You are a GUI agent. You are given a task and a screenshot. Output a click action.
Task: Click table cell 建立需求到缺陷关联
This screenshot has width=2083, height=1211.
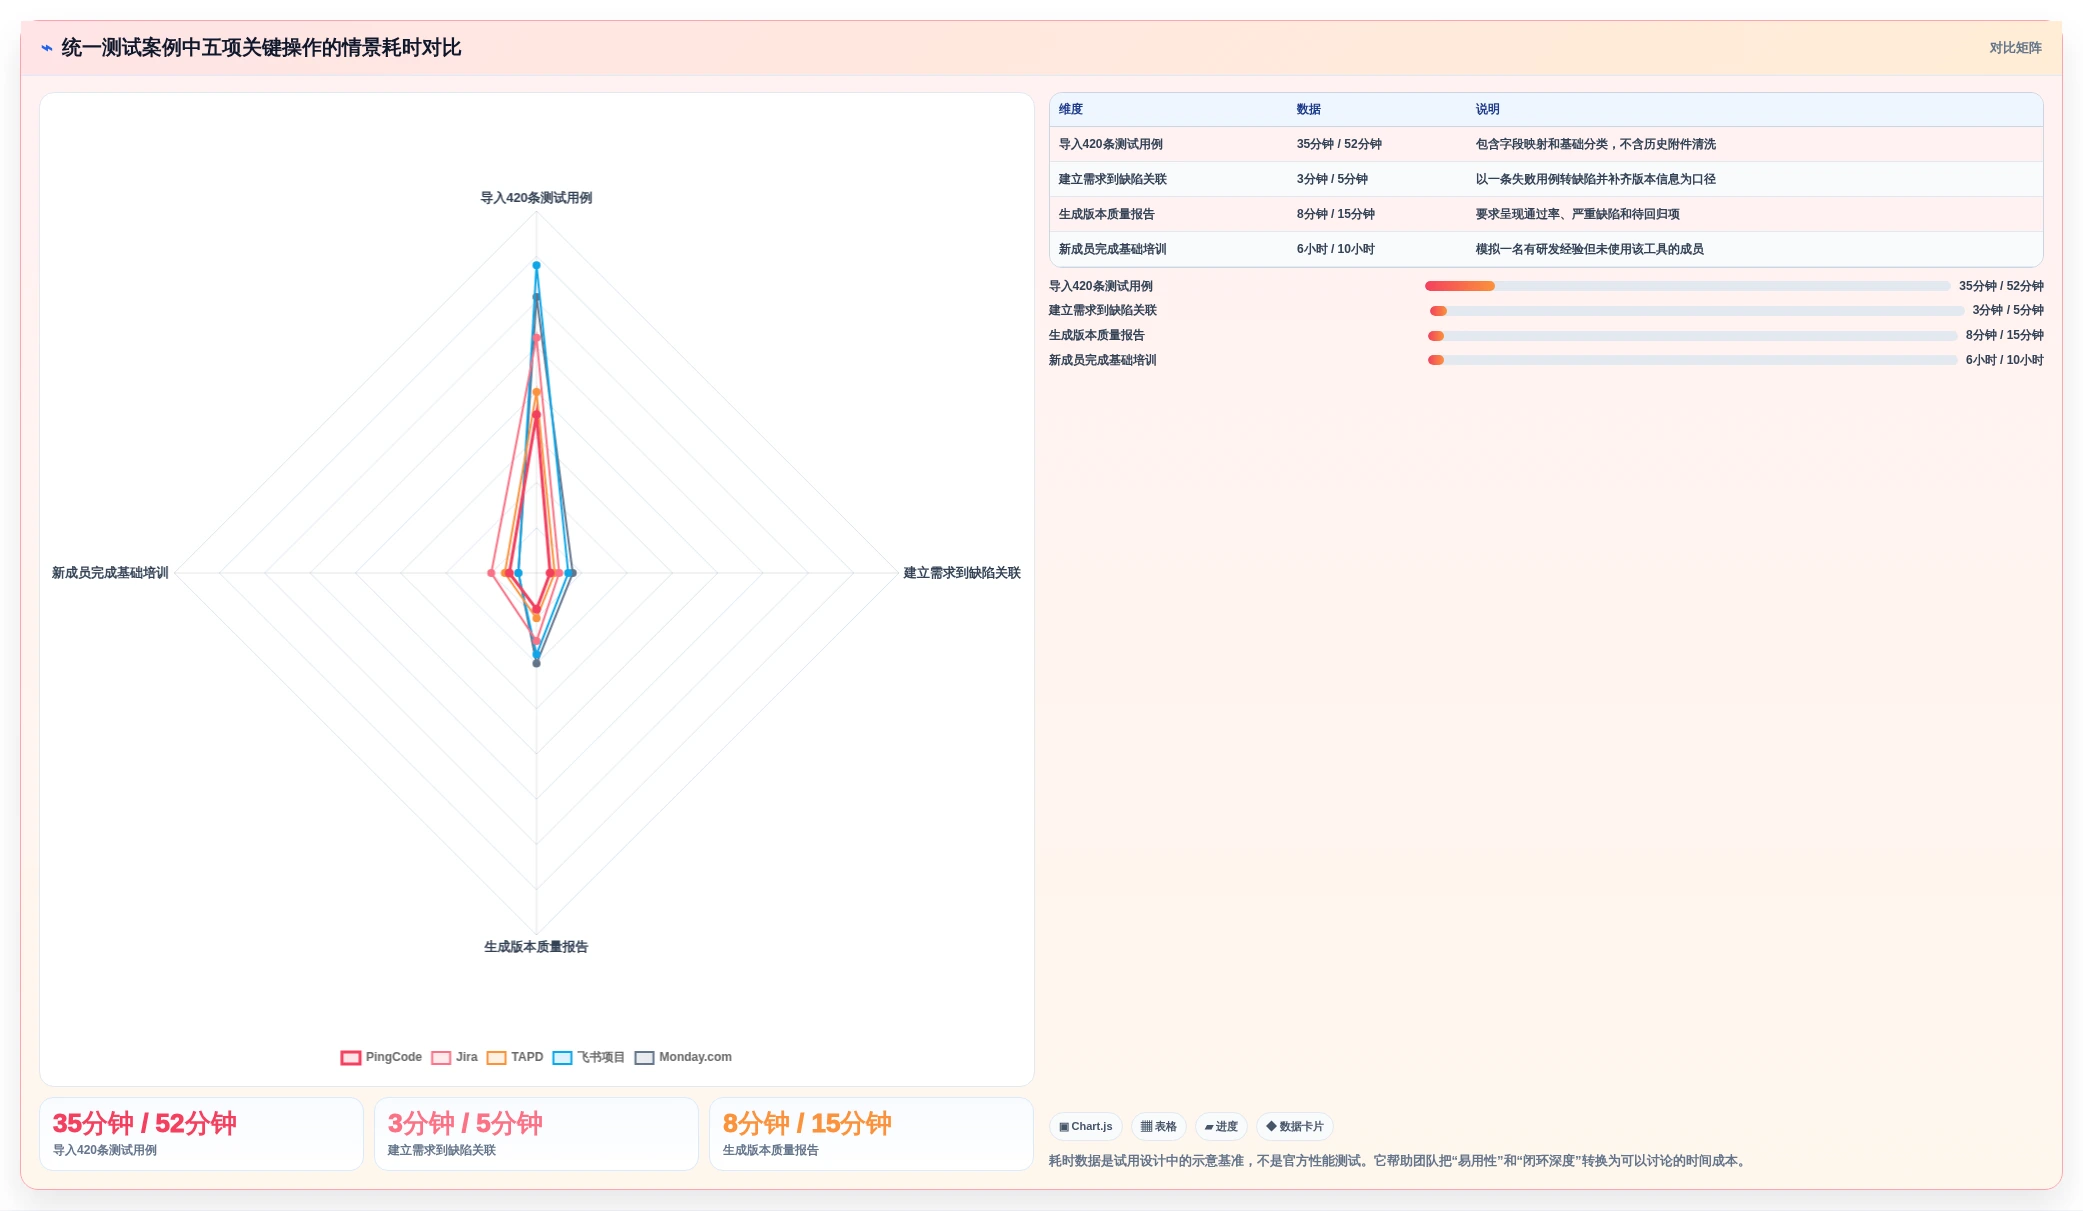pos(1113,180)
